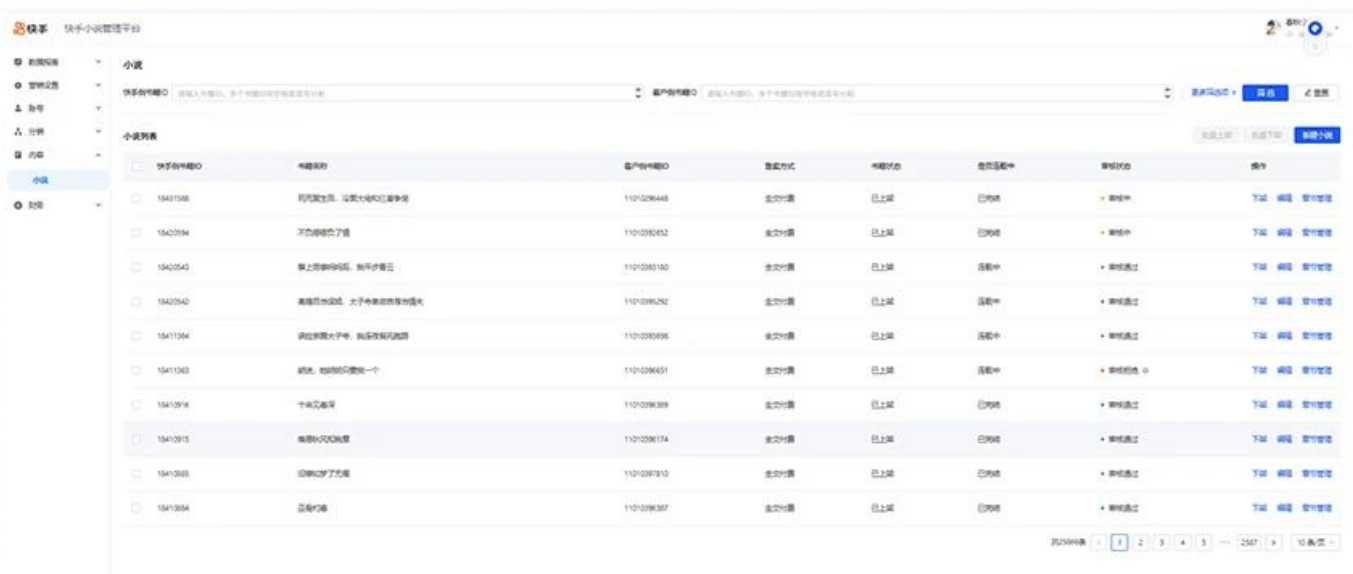
Task: Click the blue 新建小说 create novel button
Action: click(x=1316, y=135)
